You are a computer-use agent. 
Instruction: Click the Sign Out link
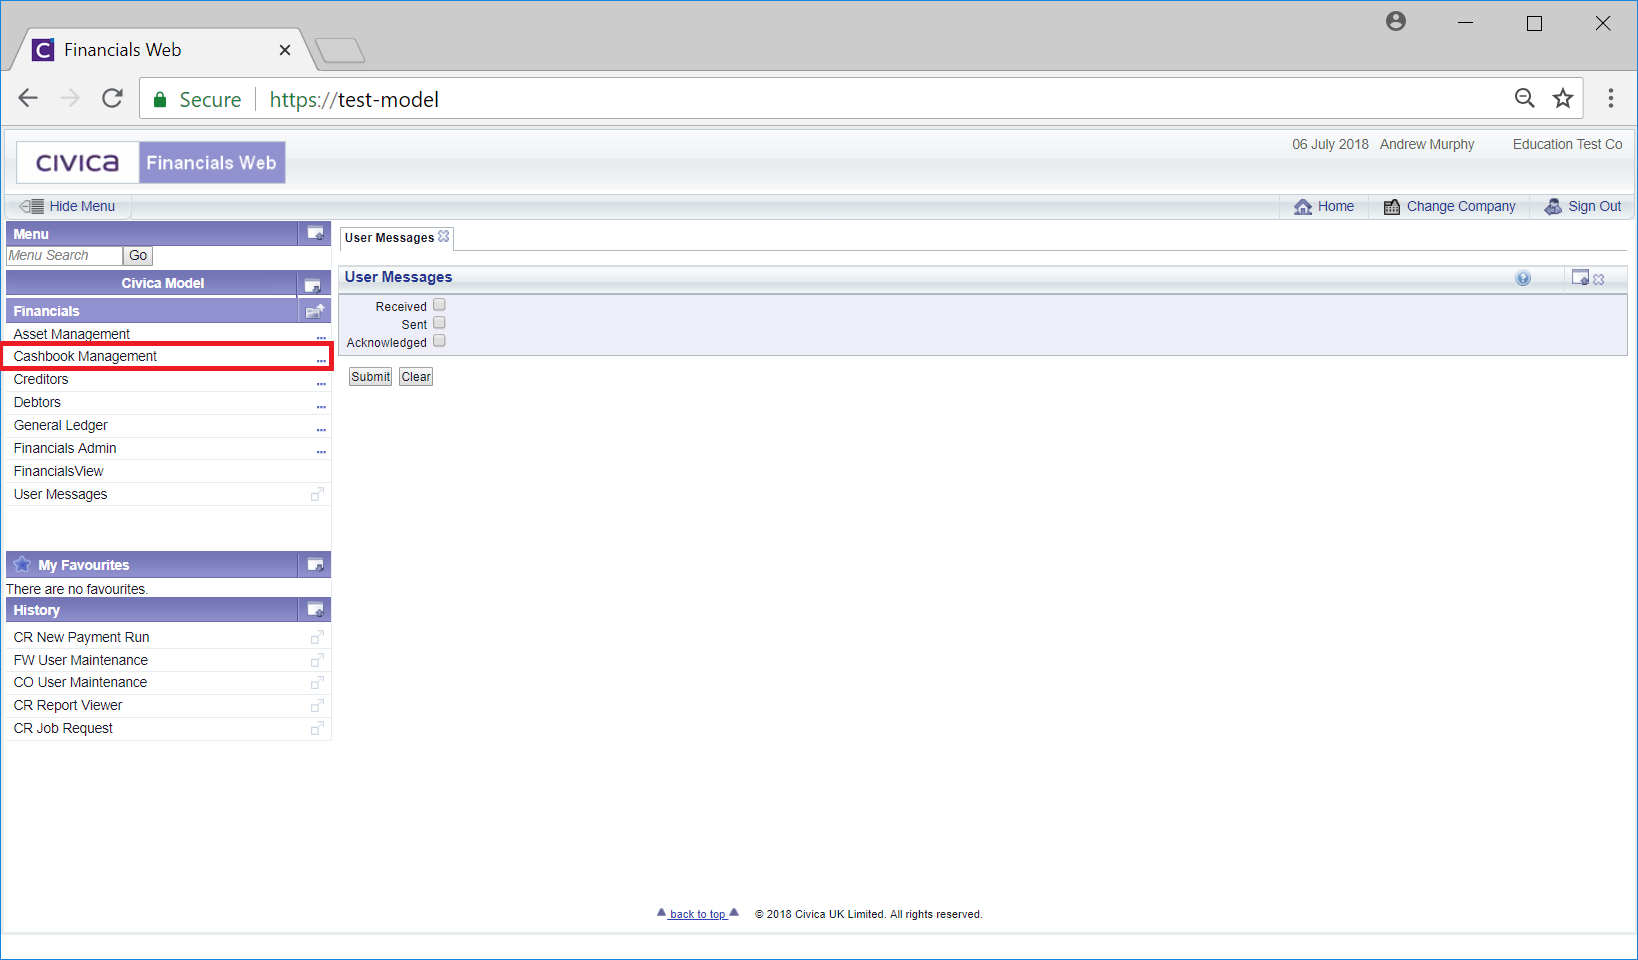[x=1594, y=206]
